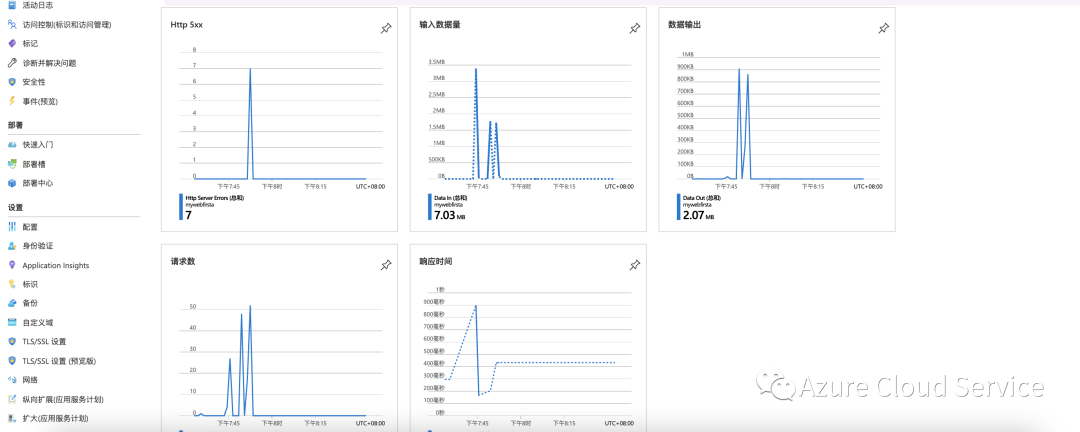Viewport: 1080px width, 432px height.
Task: Click the Http 5xx chart title
Action: pyautogui.click(x=187, y=25)
